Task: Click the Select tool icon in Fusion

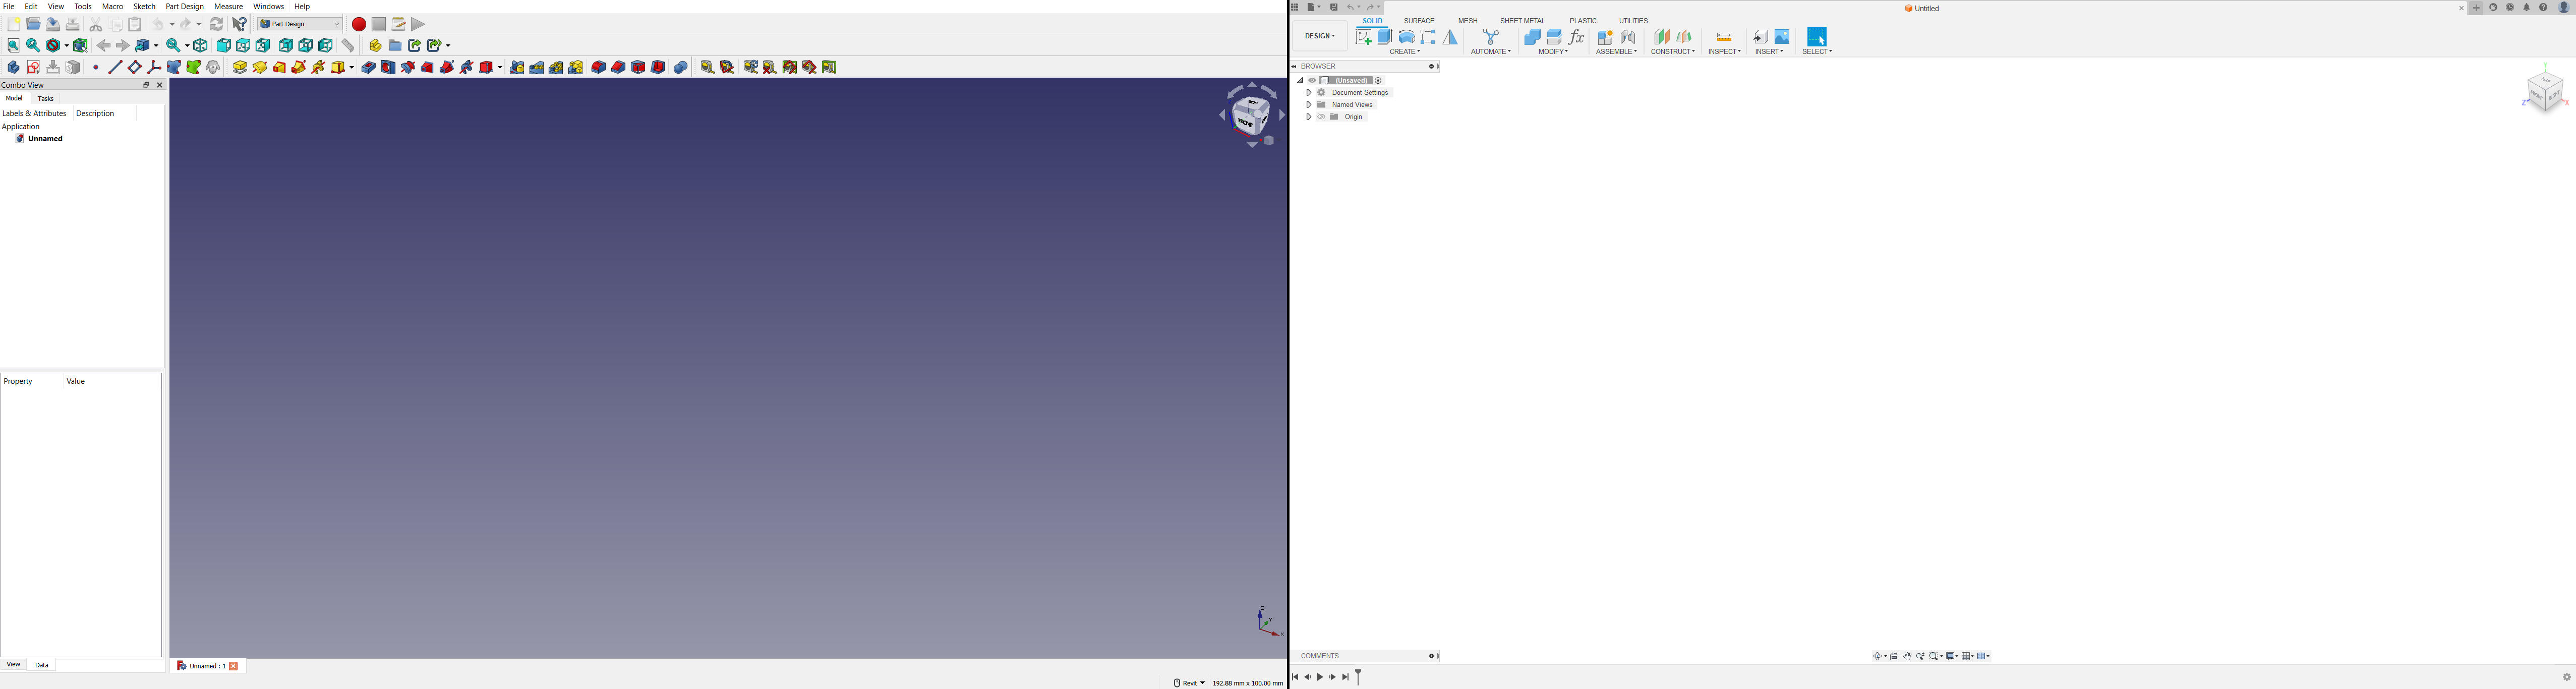Action: click(x=1817, y=37)
